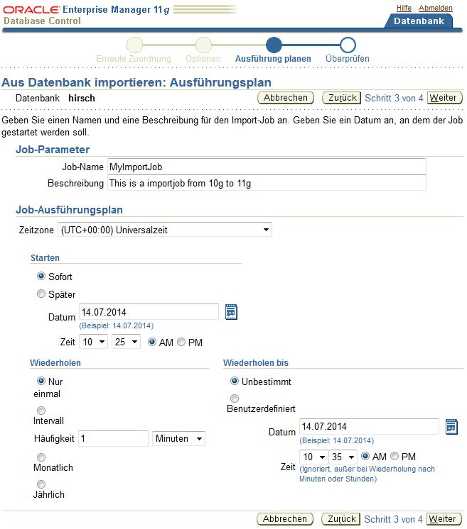Open the repeat-until minute dropdown showing 35
The image size is (467, 529).
click(x=342, y=457)
